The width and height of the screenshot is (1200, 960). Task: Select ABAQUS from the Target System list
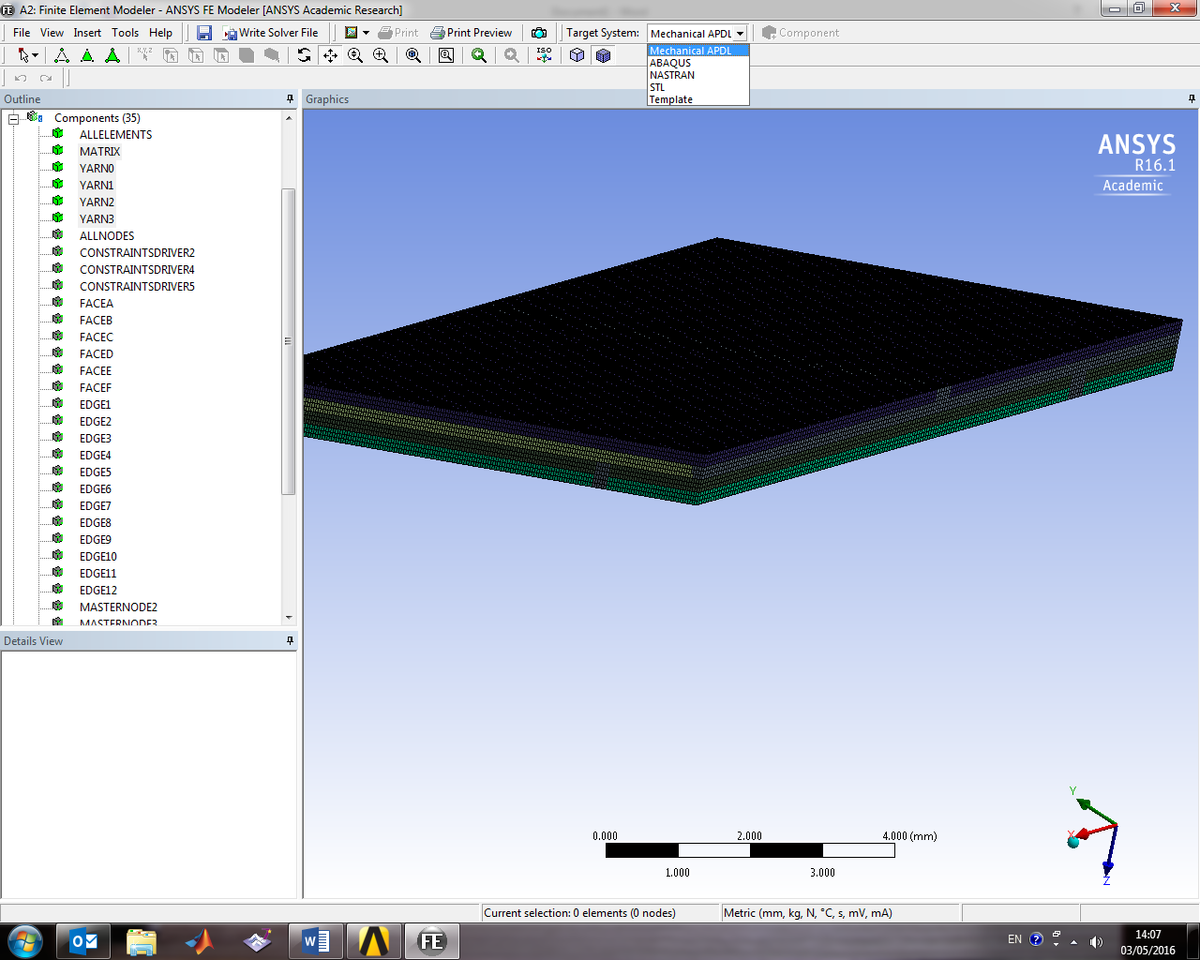pos(671,62)
